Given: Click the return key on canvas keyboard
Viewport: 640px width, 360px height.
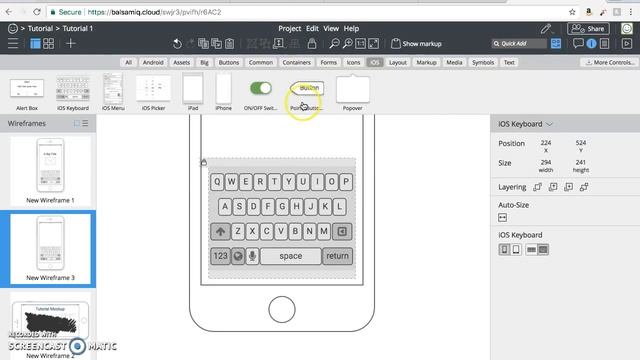Looking at the screenshot, I should (x=337, y=256).
